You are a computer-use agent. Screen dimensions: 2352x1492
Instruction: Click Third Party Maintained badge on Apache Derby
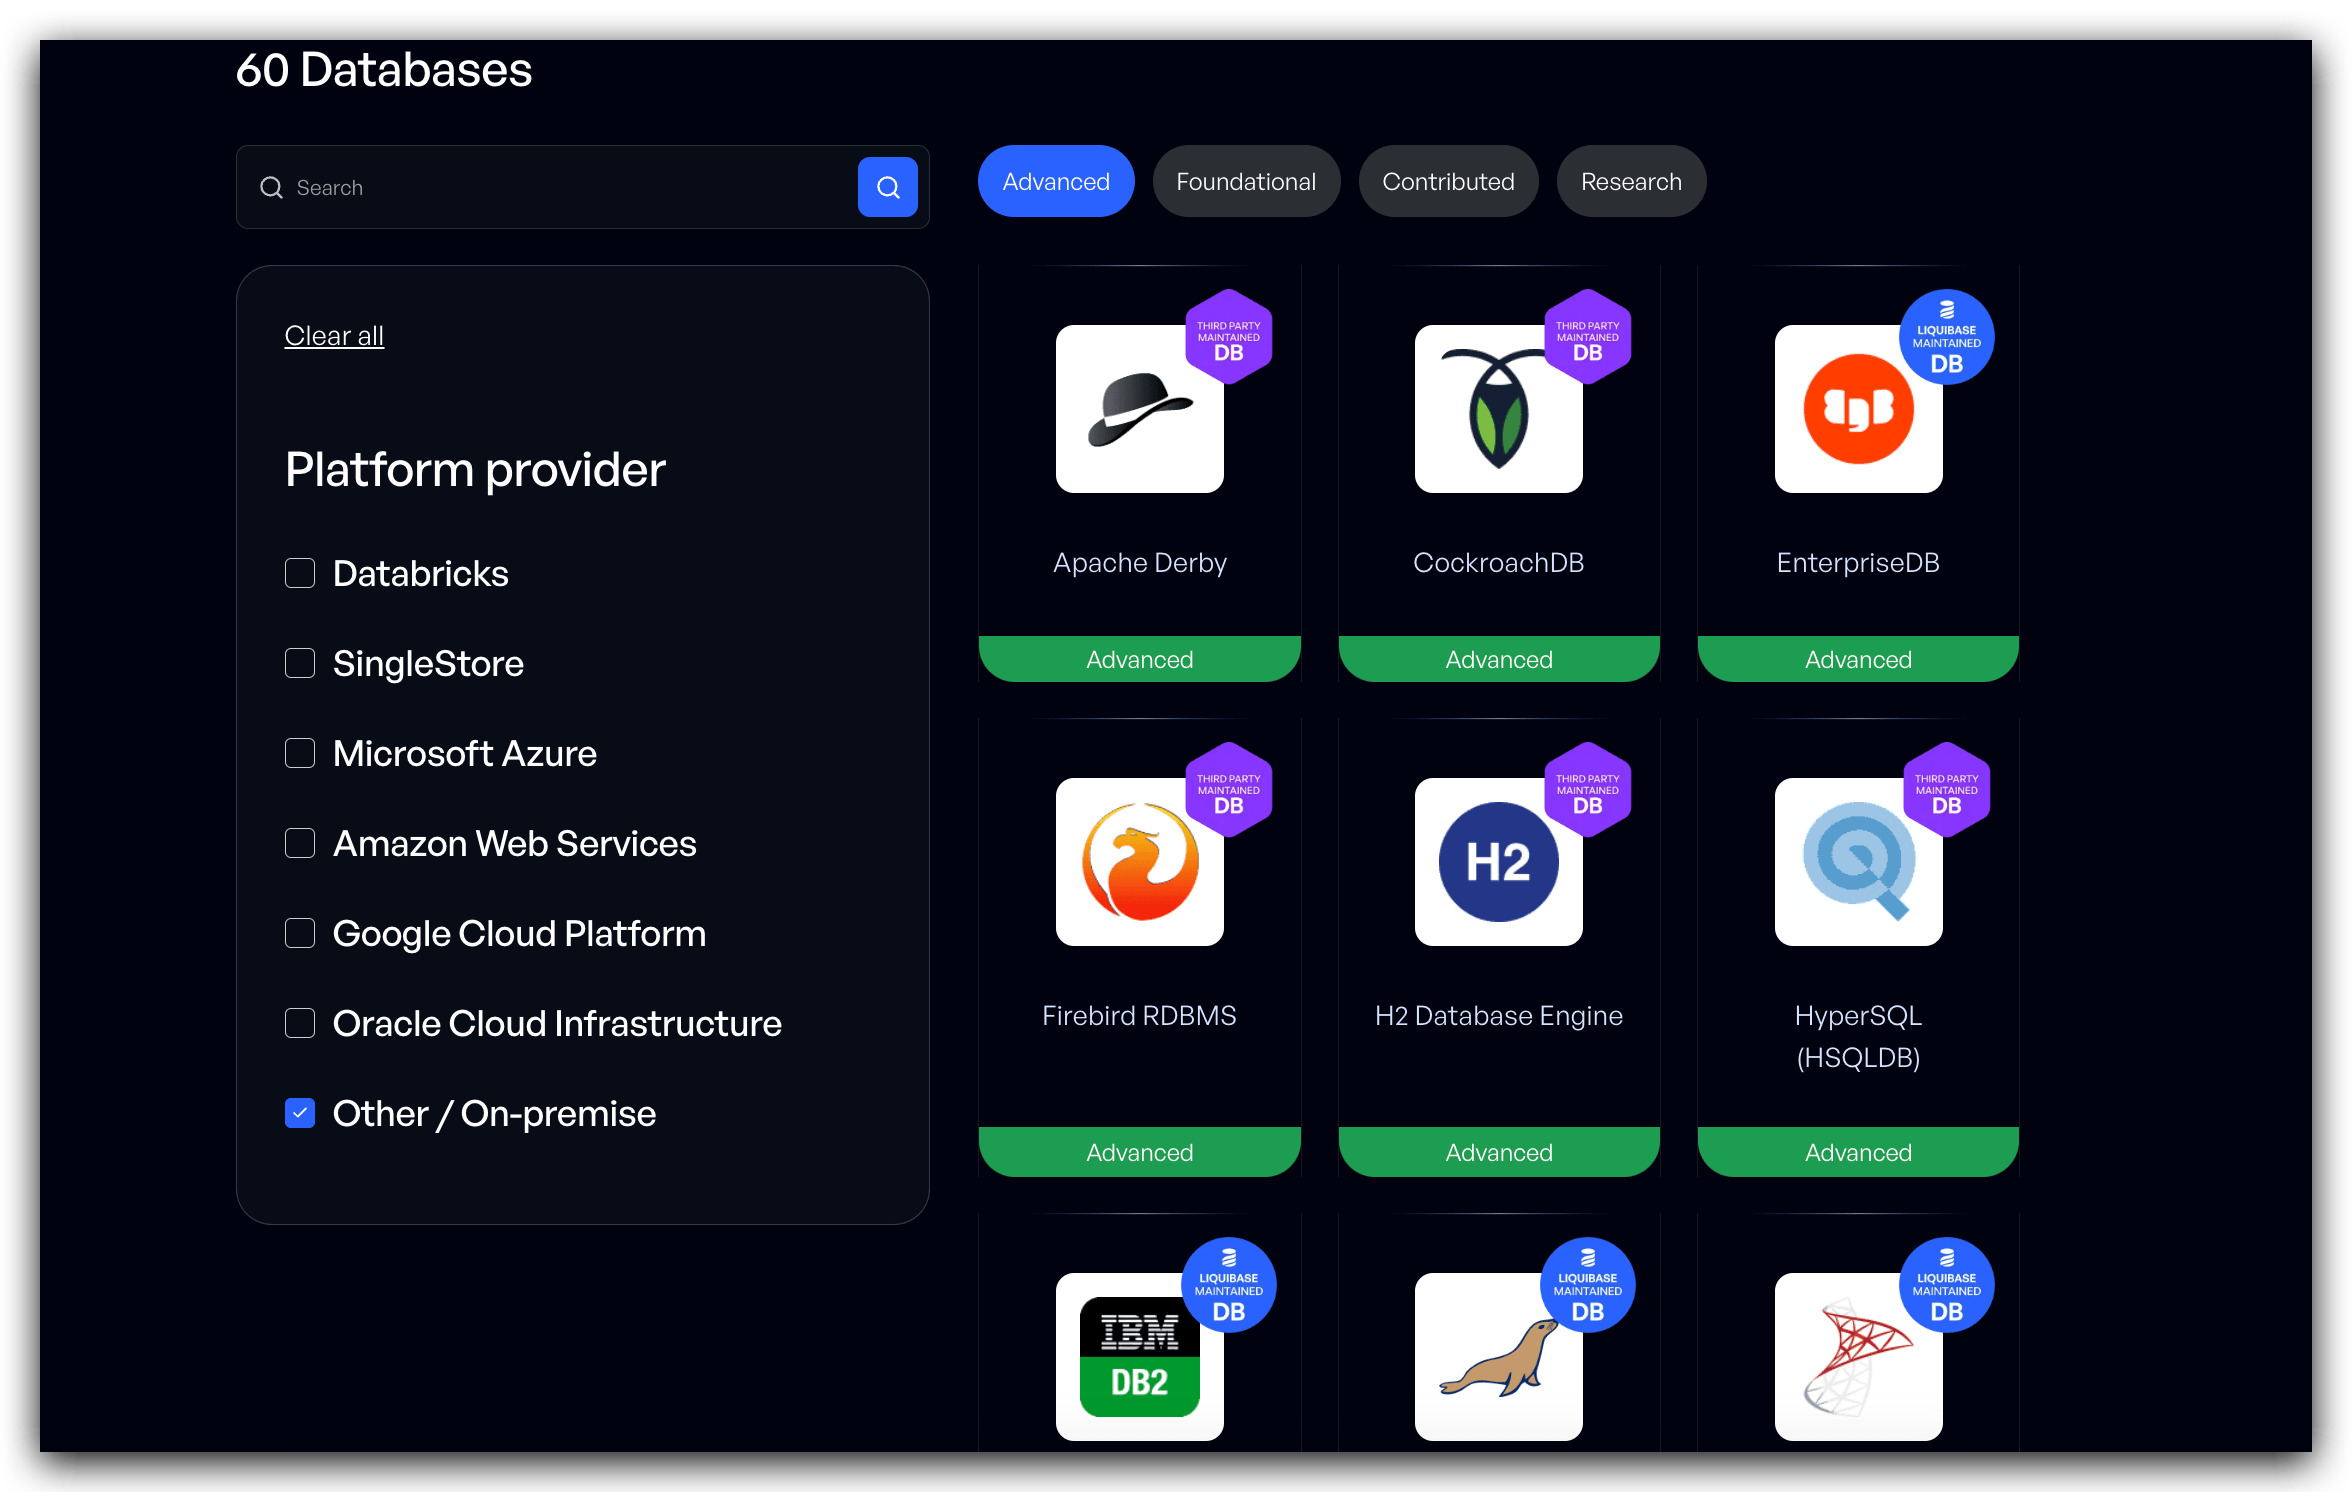tap(1229, 337)
